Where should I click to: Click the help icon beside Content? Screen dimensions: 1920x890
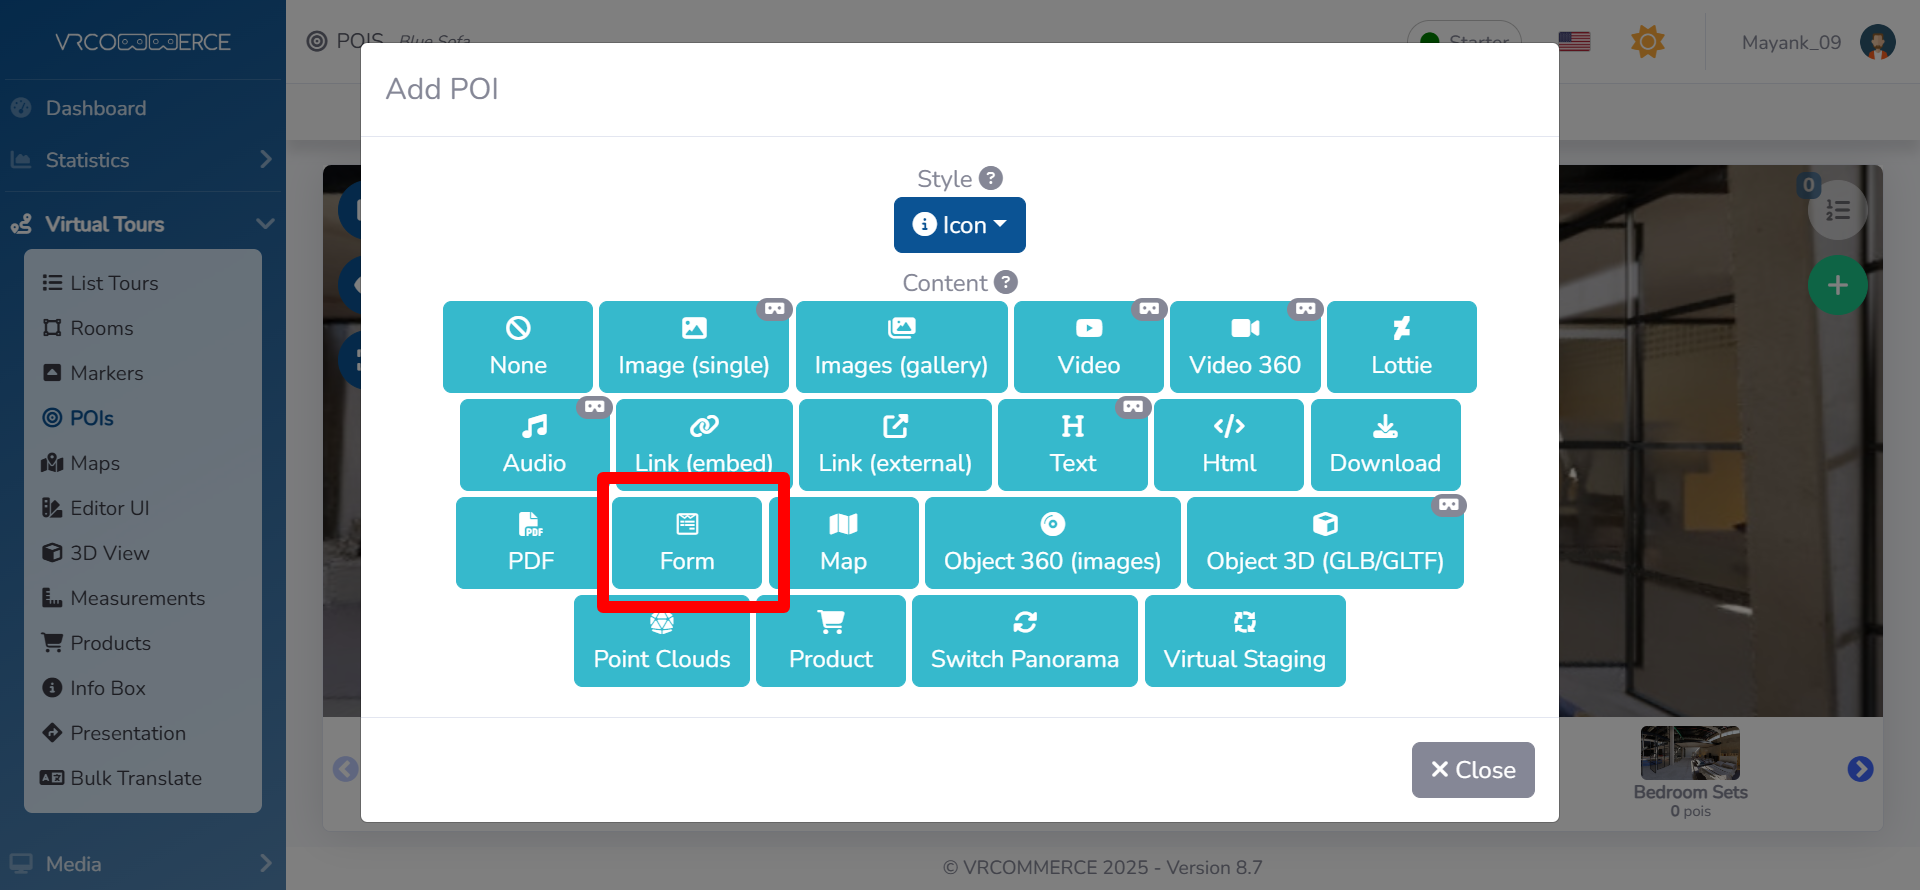tap(1006, 283)
